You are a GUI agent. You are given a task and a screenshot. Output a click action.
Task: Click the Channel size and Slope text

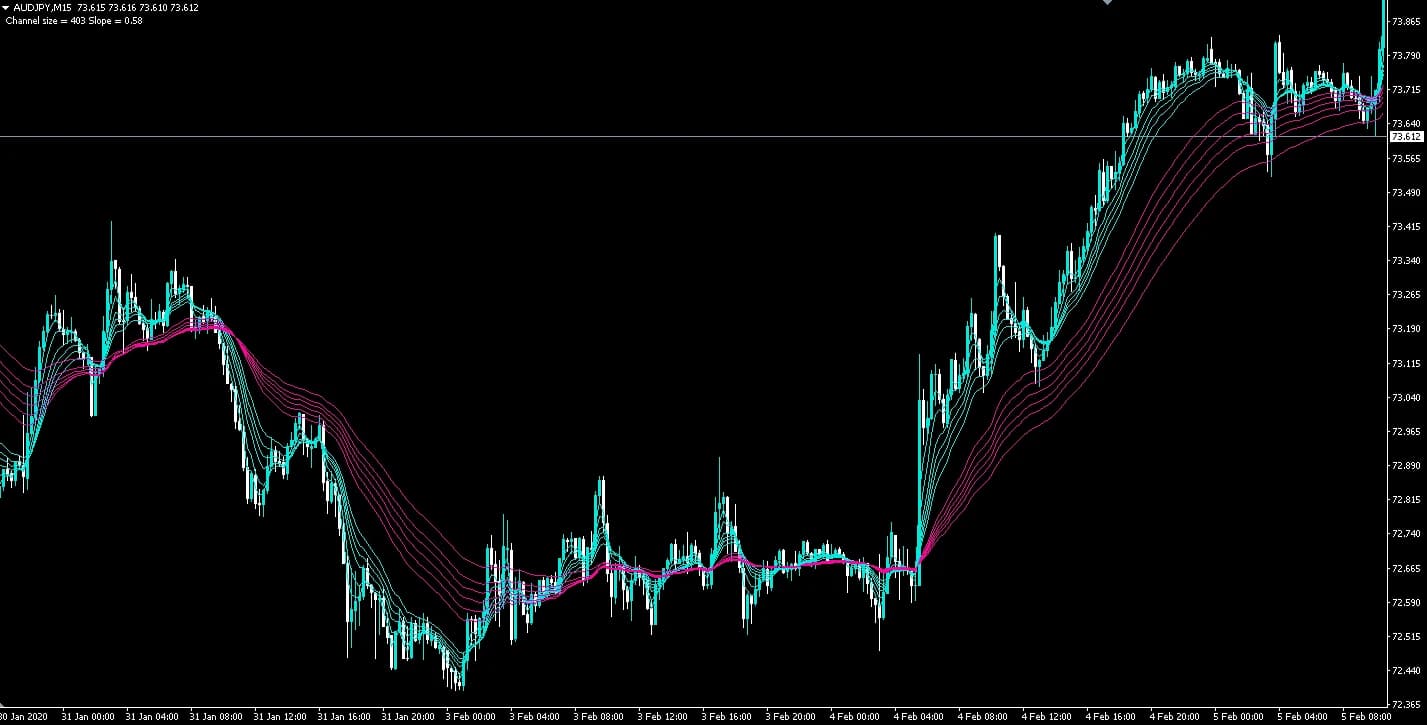coord(74,20)
